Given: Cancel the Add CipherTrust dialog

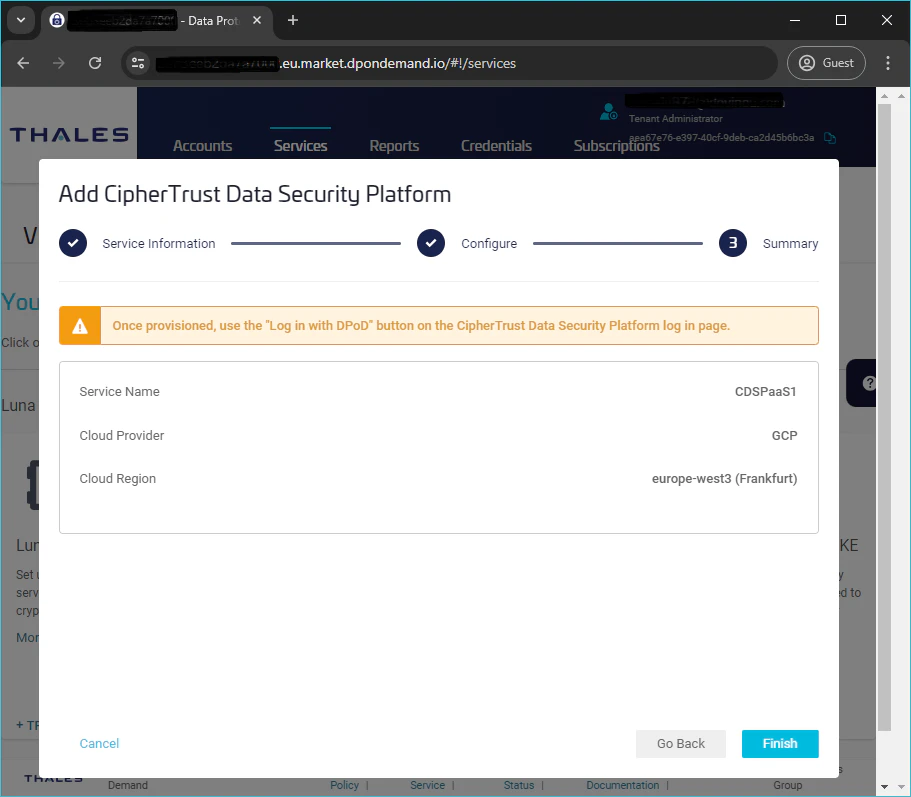Looking at the screenshot, I should [99, 744].
